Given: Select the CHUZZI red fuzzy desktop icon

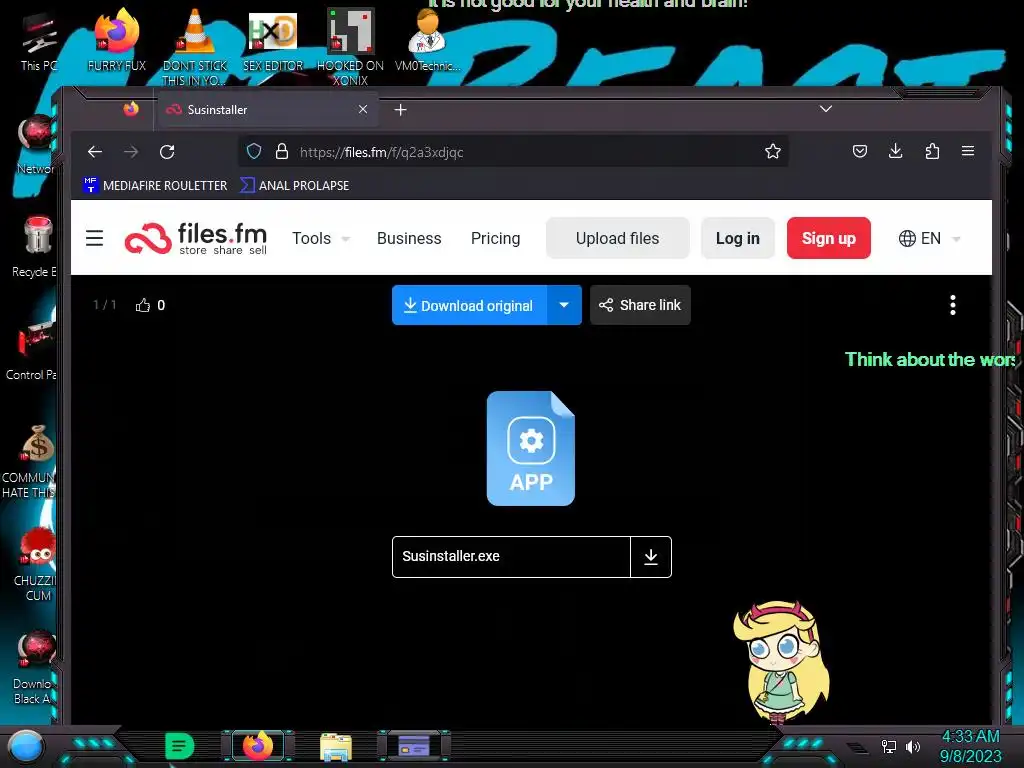Looking at the screenshot, I should pos(37,564).
